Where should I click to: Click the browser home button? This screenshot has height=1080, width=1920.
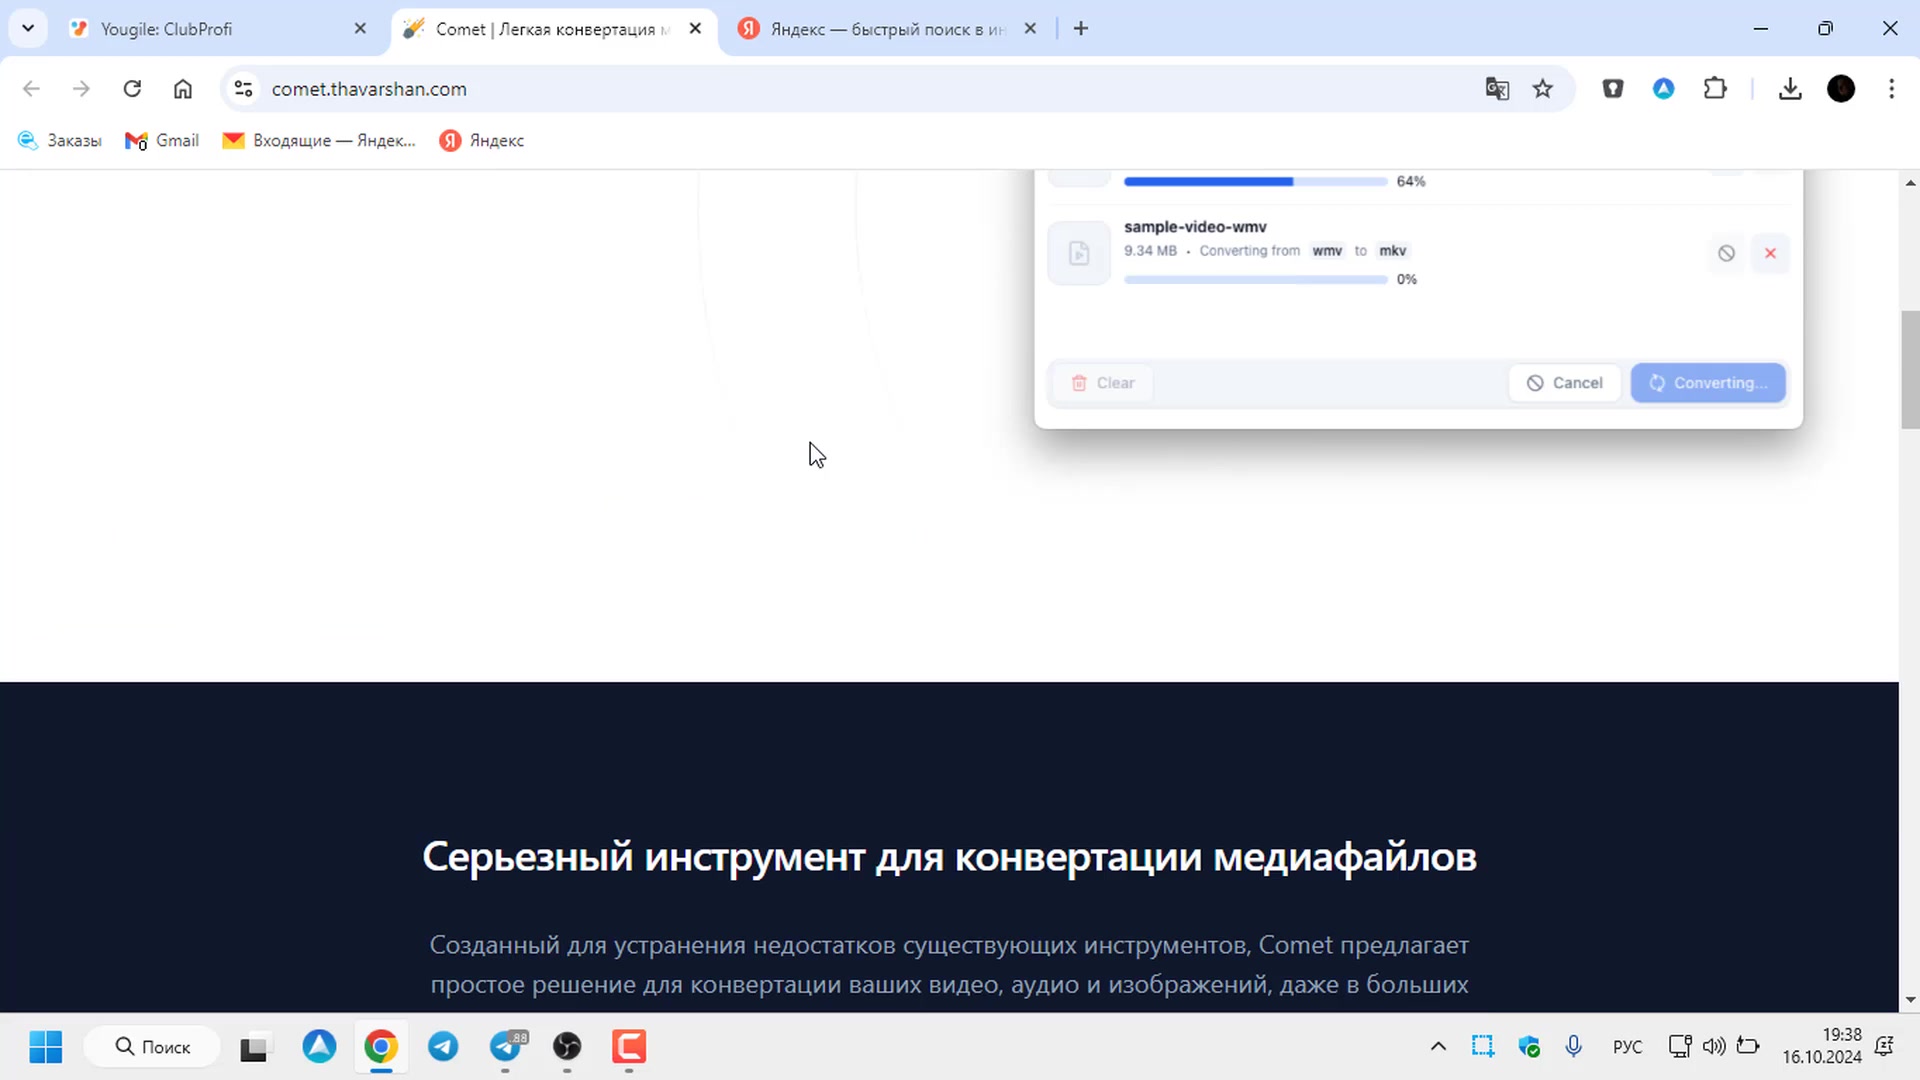coord(183,88)
